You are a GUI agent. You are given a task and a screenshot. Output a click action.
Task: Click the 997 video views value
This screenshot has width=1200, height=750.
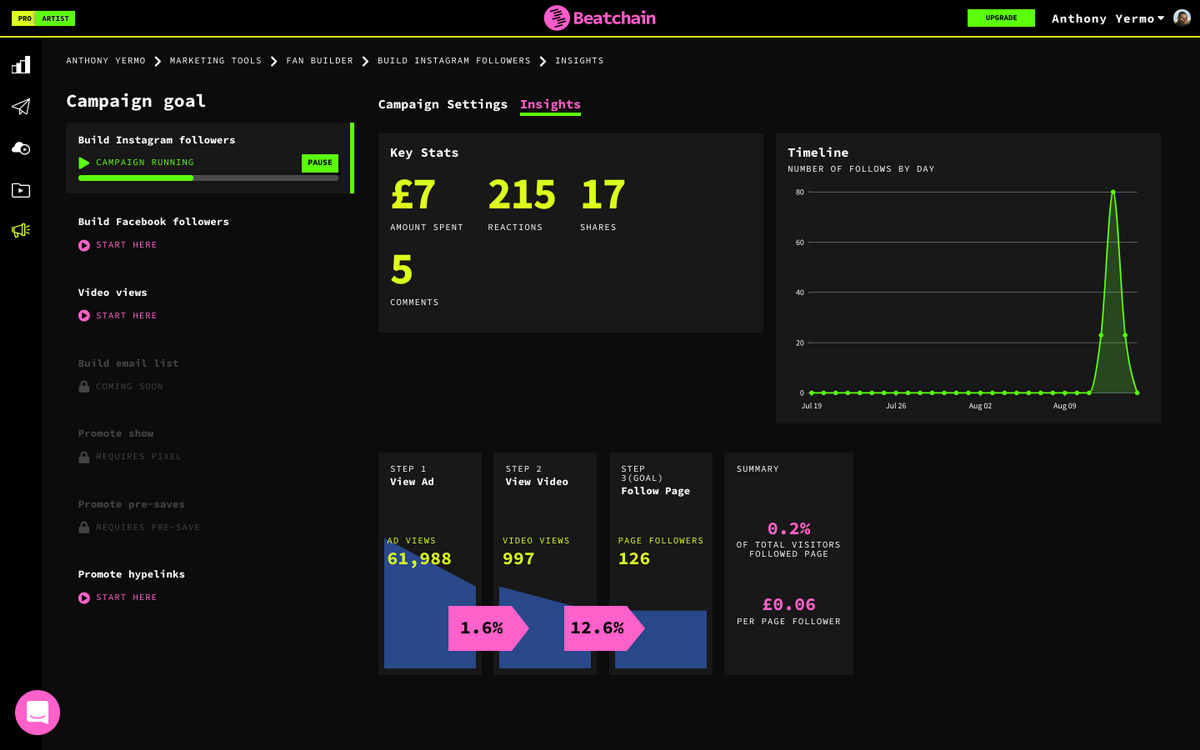(x=519, y=559)
